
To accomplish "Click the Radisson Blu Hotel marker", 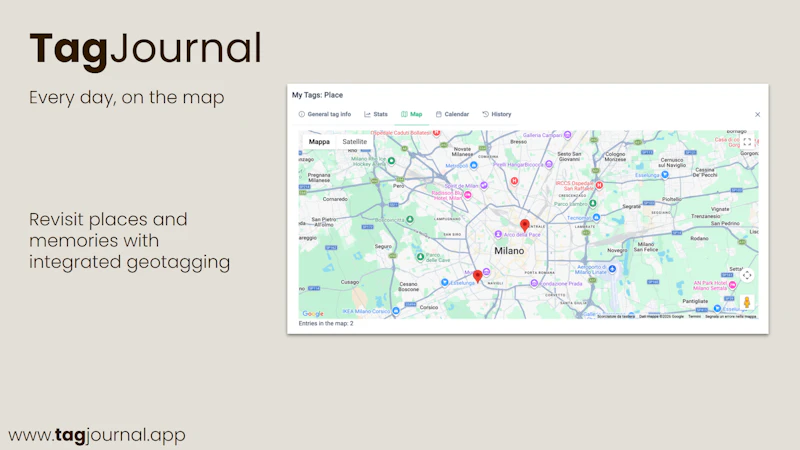I will tap(468, 195).
